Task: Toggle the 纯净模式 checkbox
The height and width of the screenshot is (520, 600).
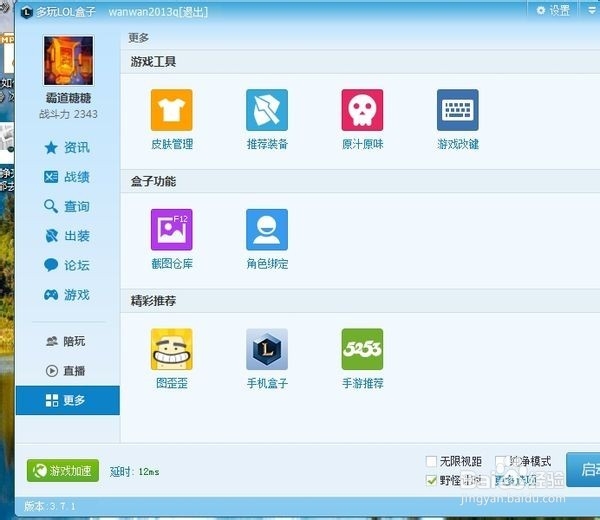Action: tap(501, 461)
